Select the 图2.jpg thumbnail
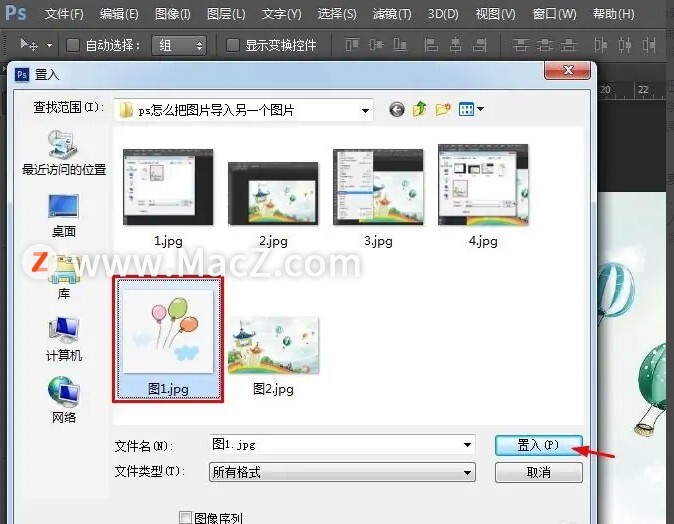The width and height of the screenshot is (674, 524). (273, 346)
